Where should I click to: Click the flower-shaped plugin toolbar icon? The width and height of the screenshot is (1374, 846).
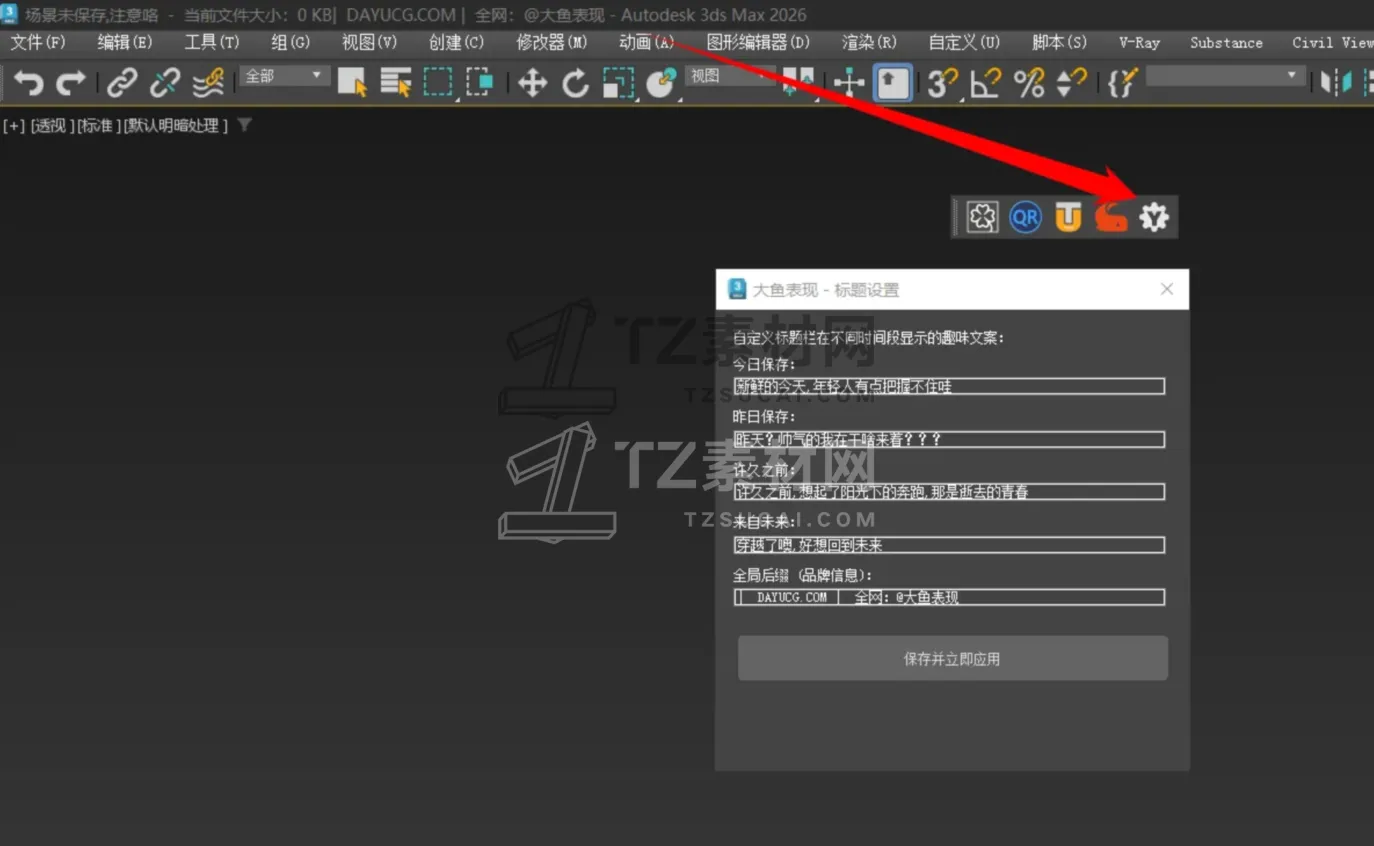(x=982, y=217)
